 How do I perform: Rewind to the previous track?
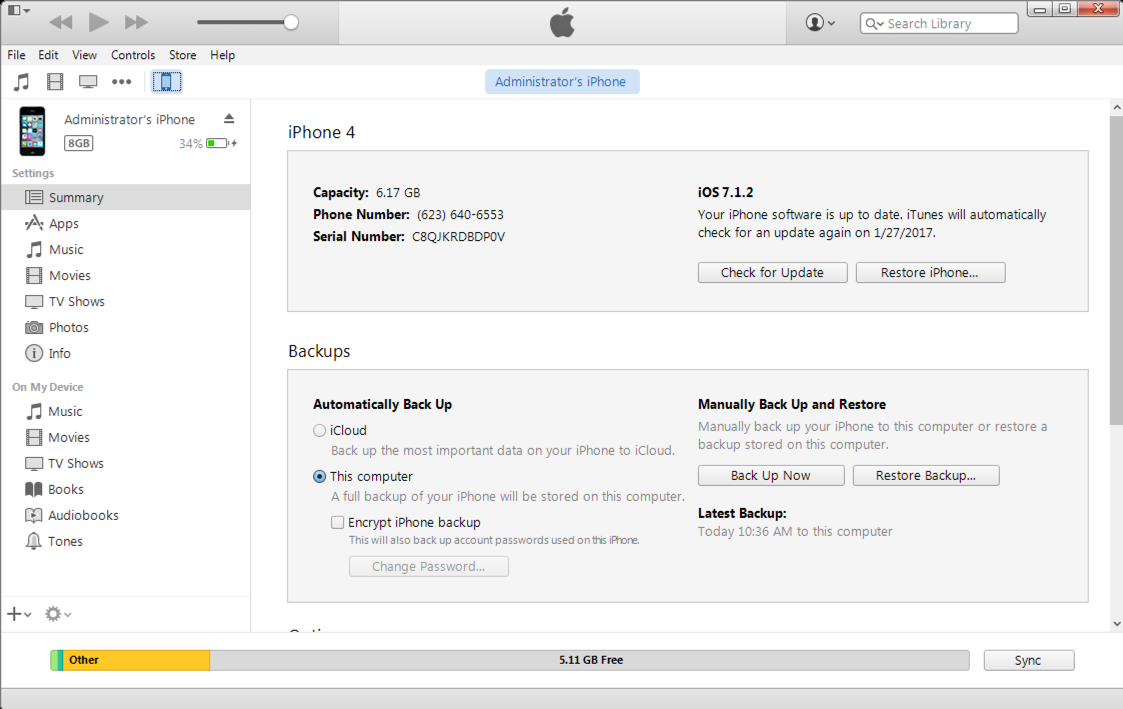[61, 22]
